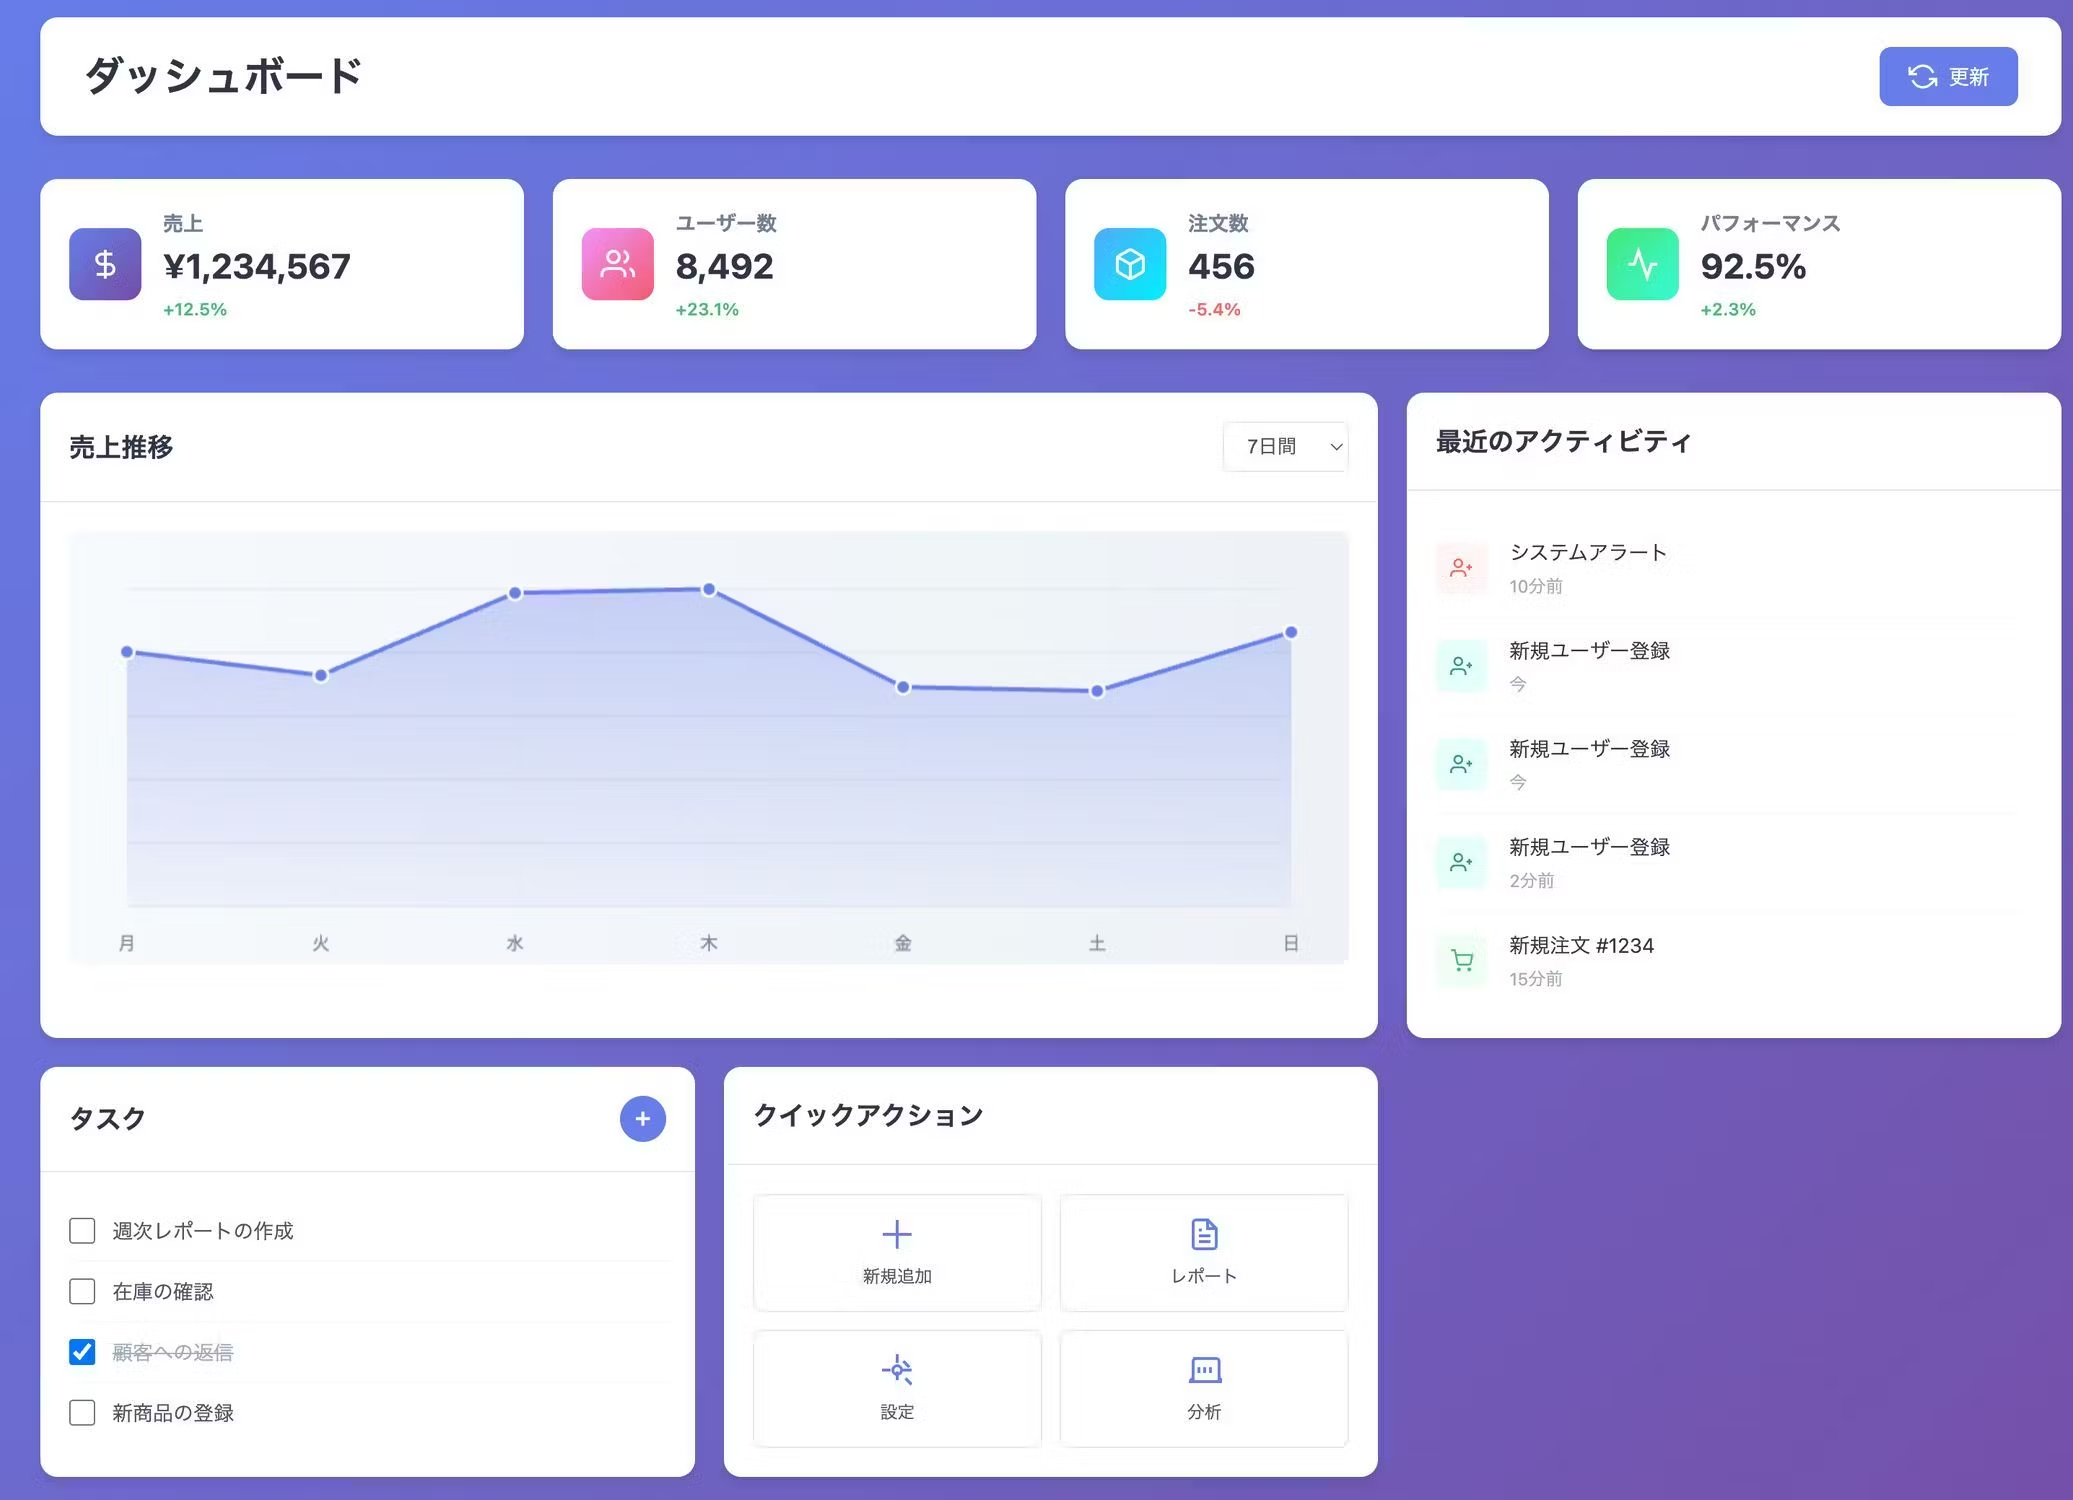Click the 木 data point on the sales chart
The height and width of the screenshot is (1500, 2073).
(x=709, y=589)
